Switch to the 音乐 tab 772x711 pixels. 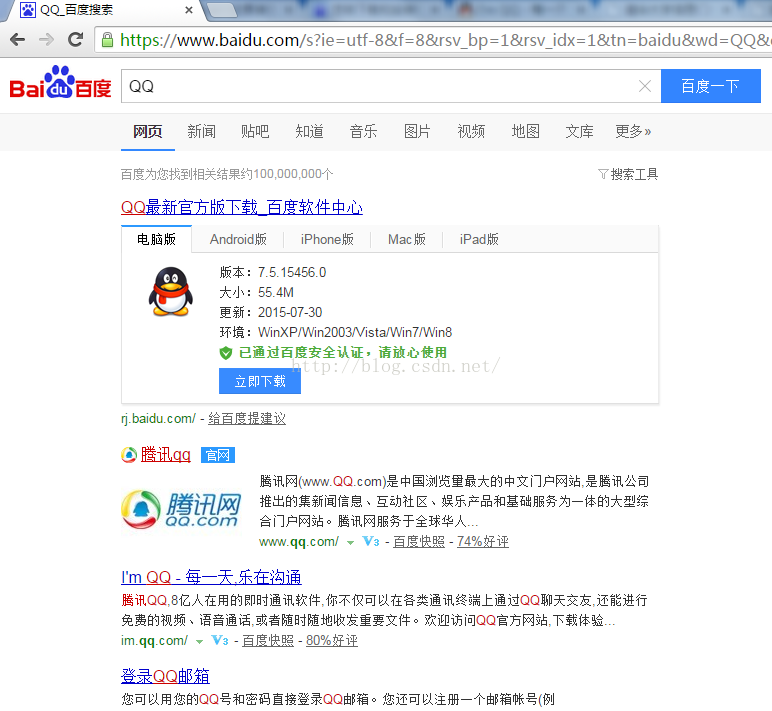(x=363, y=131)
